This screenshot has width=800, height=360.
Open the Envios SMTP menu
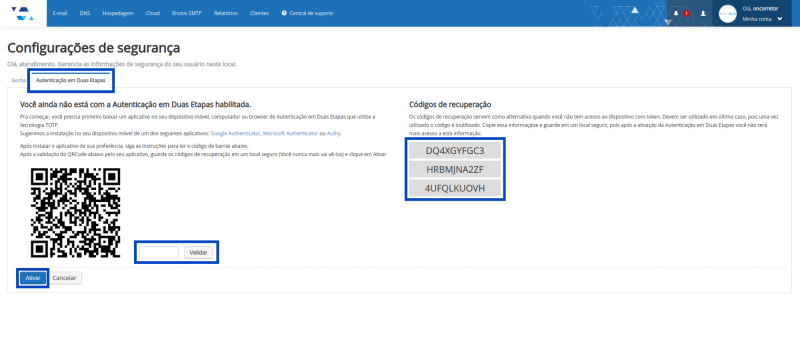(x=187, y=13)
